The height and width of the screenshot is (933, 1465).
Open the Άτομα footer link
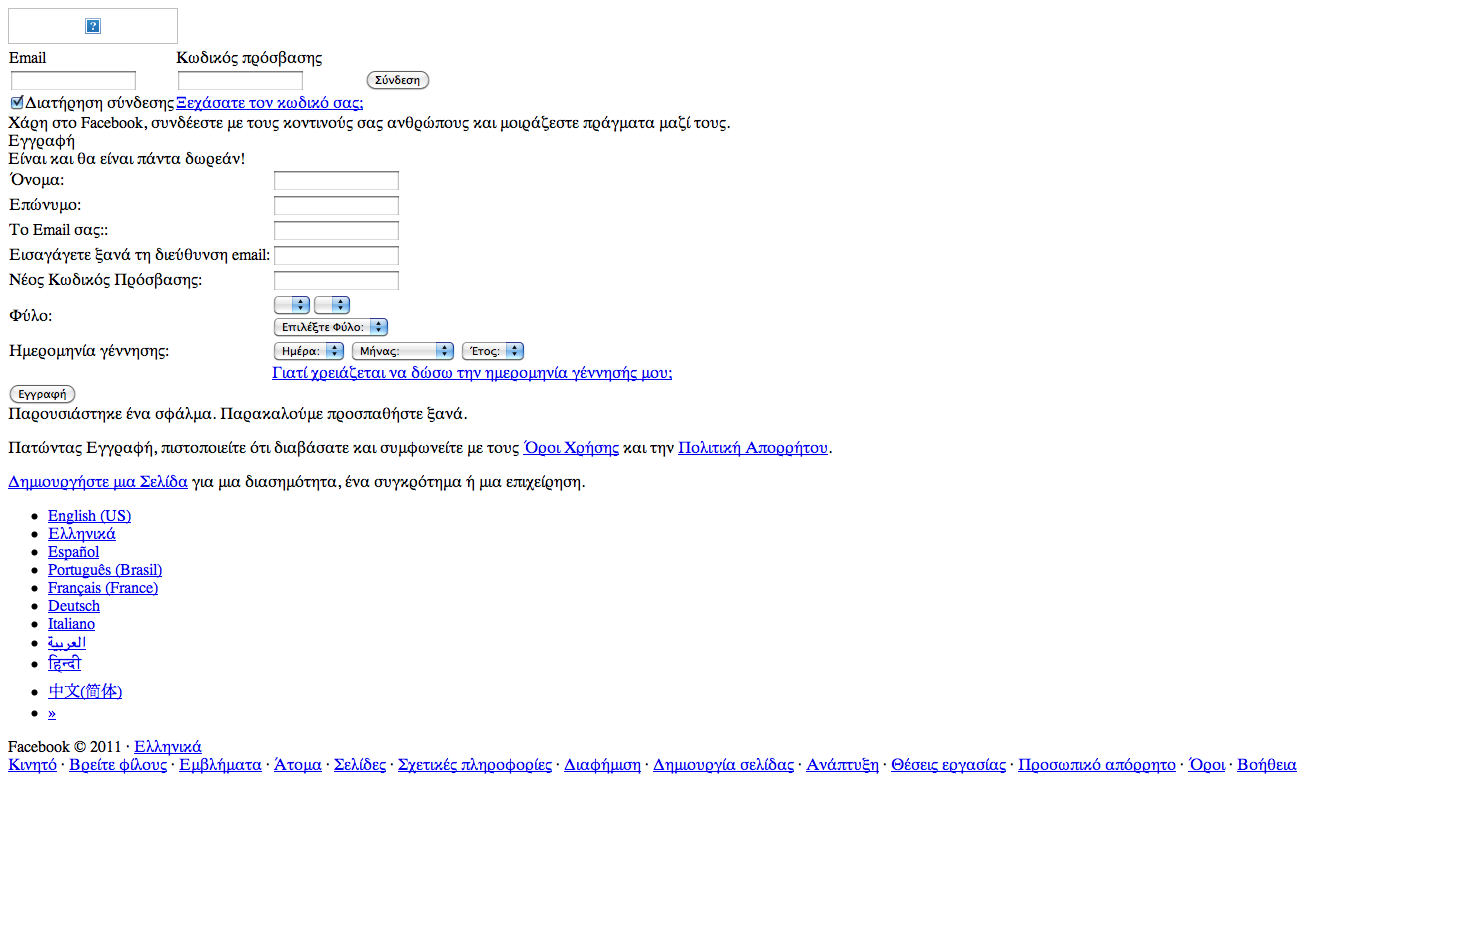(x=298, y=765)
